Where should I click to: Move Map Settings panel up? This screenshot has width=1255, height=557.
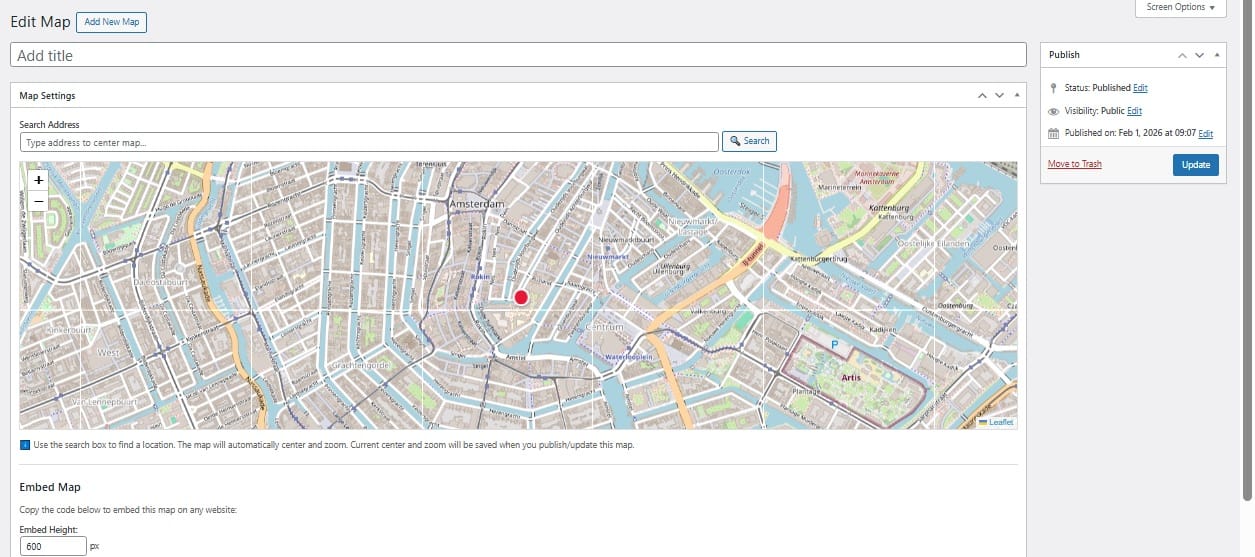pos(983,96)
